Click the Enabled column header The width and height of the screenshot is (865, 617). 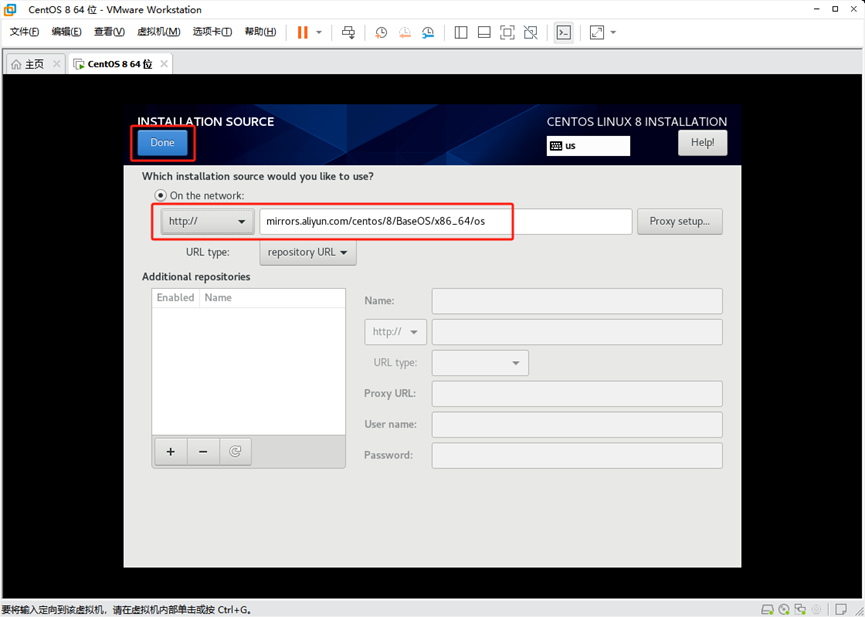pyautogui.click(x=175, y=297)
